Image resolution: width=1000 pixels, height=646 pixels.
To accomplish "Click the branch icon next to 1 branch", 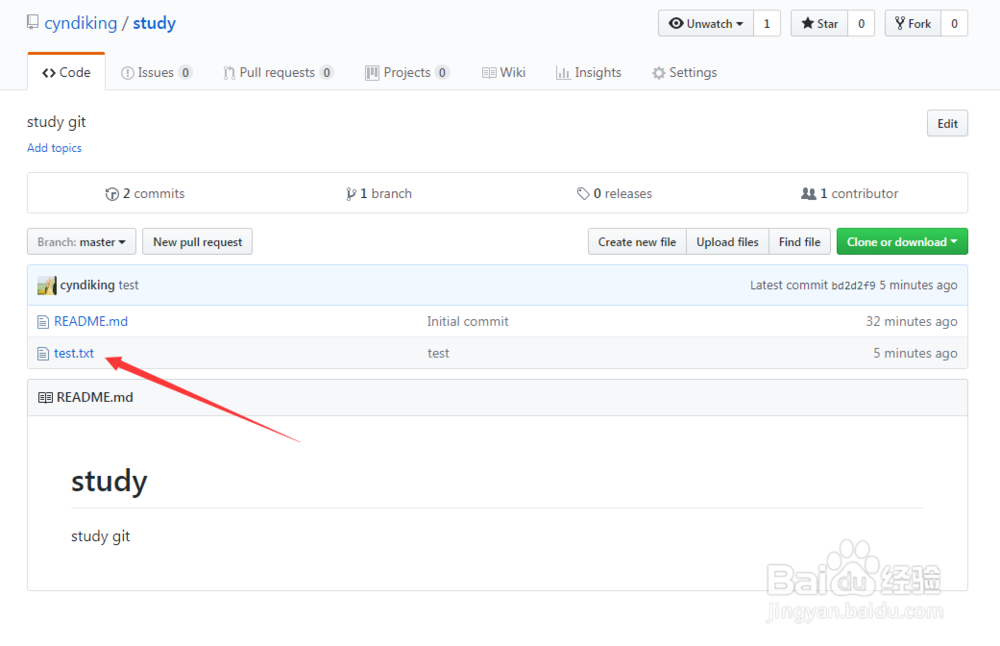I will click(x=351, y=194).
